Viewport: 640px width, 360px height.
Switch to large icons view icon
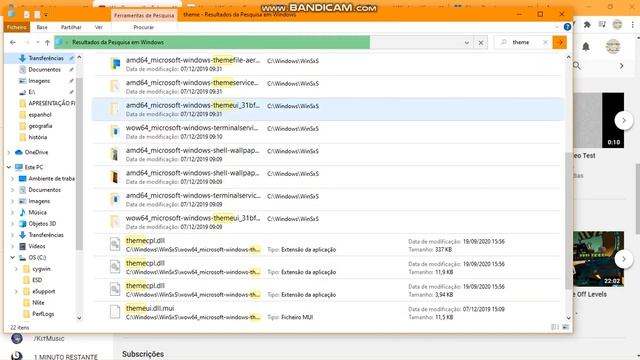pyautogui.click(x=566, y=327)
